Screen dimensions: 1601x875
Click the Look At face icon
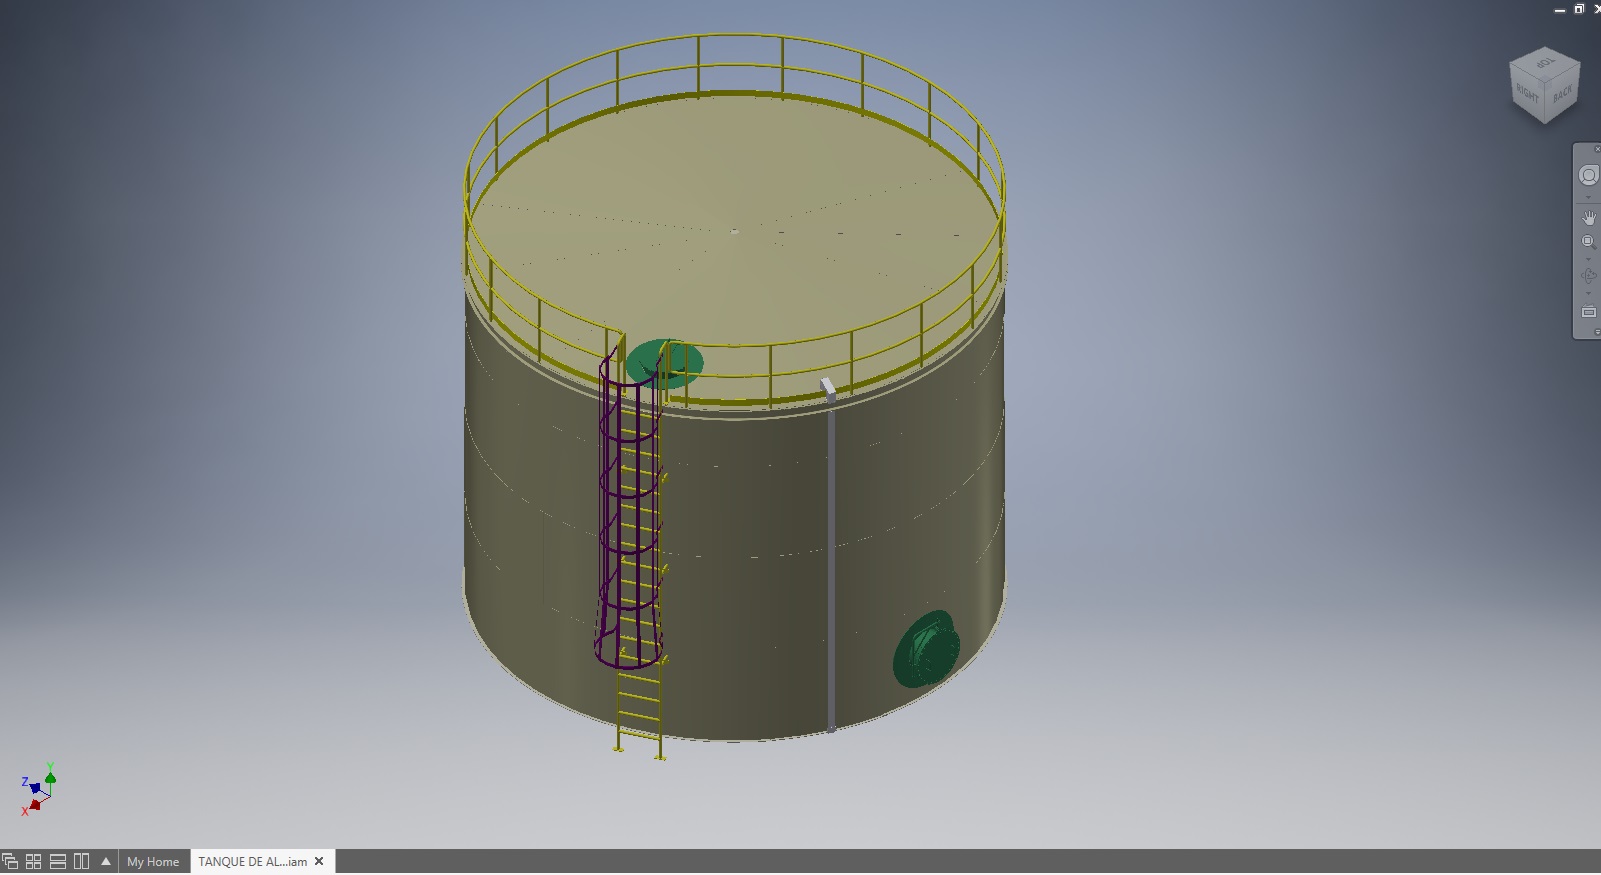(1588, 311)
